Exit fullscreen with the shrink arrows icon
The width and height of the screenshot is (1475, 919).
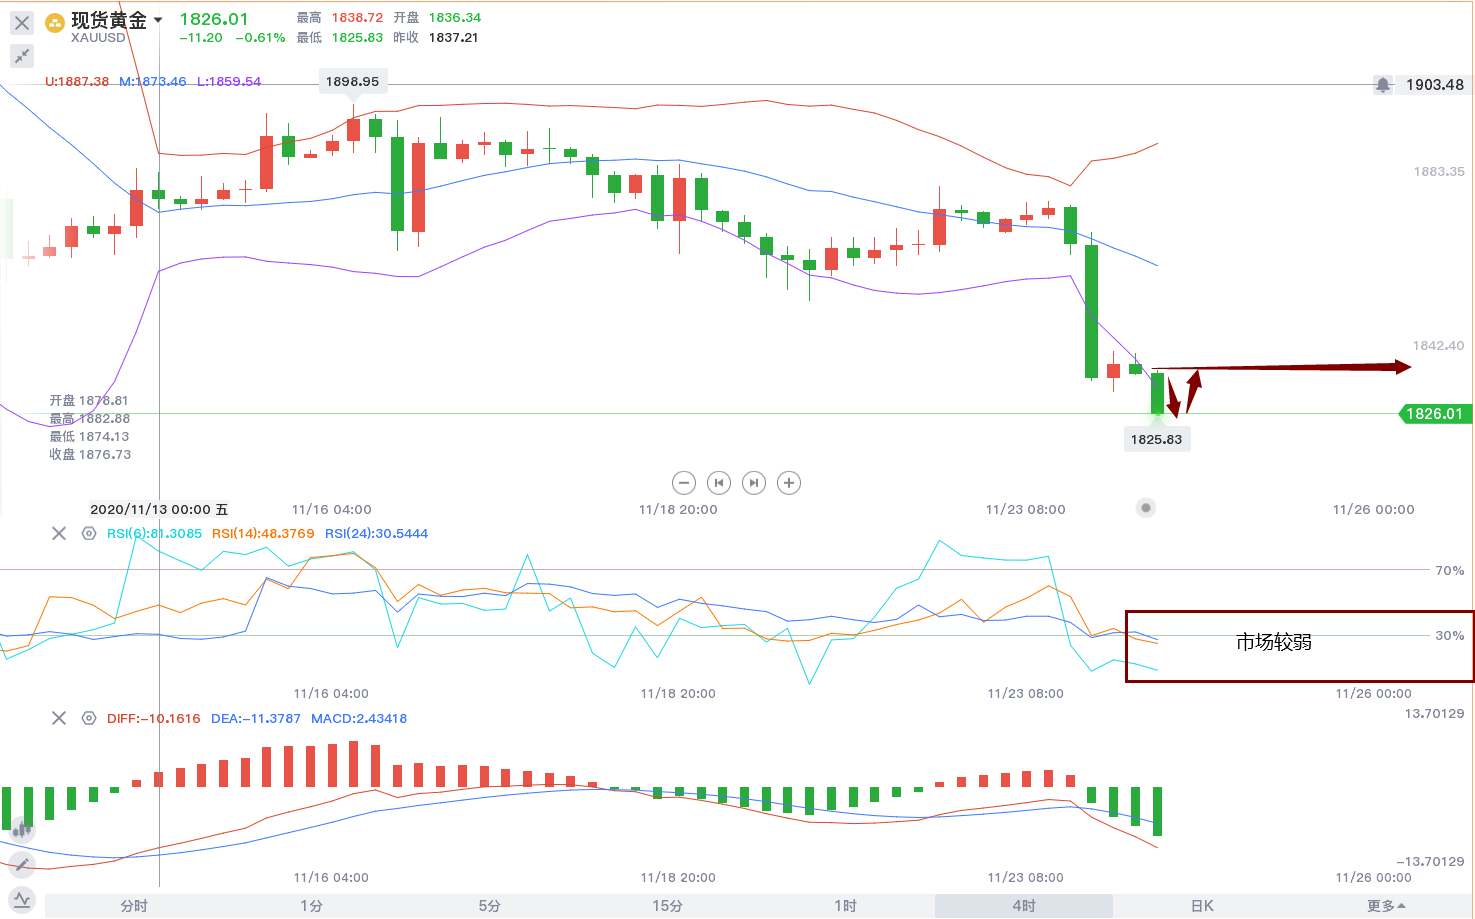[22, 56]
